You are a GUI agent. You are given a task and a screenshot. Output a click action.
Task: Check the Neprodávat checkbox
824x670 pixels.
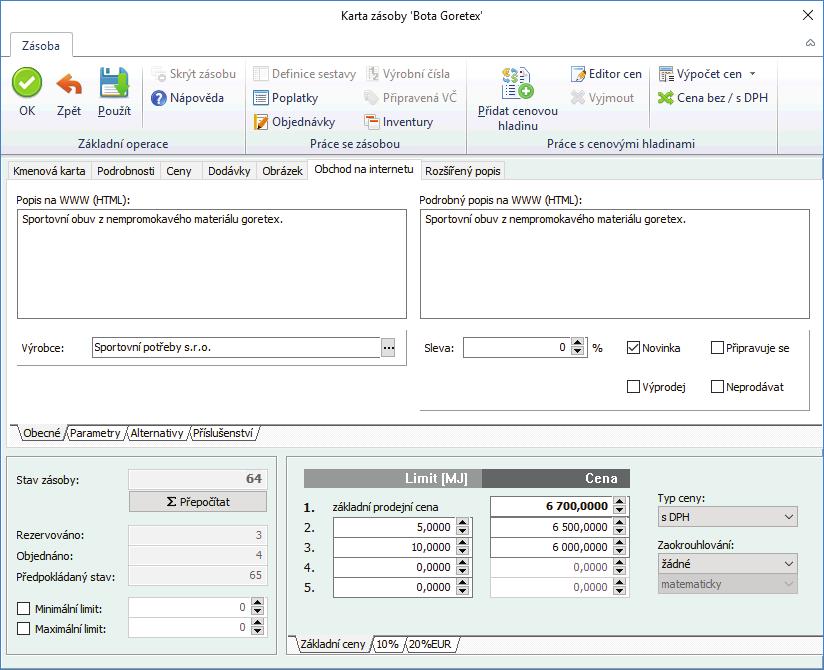click(x=717, y=387)
